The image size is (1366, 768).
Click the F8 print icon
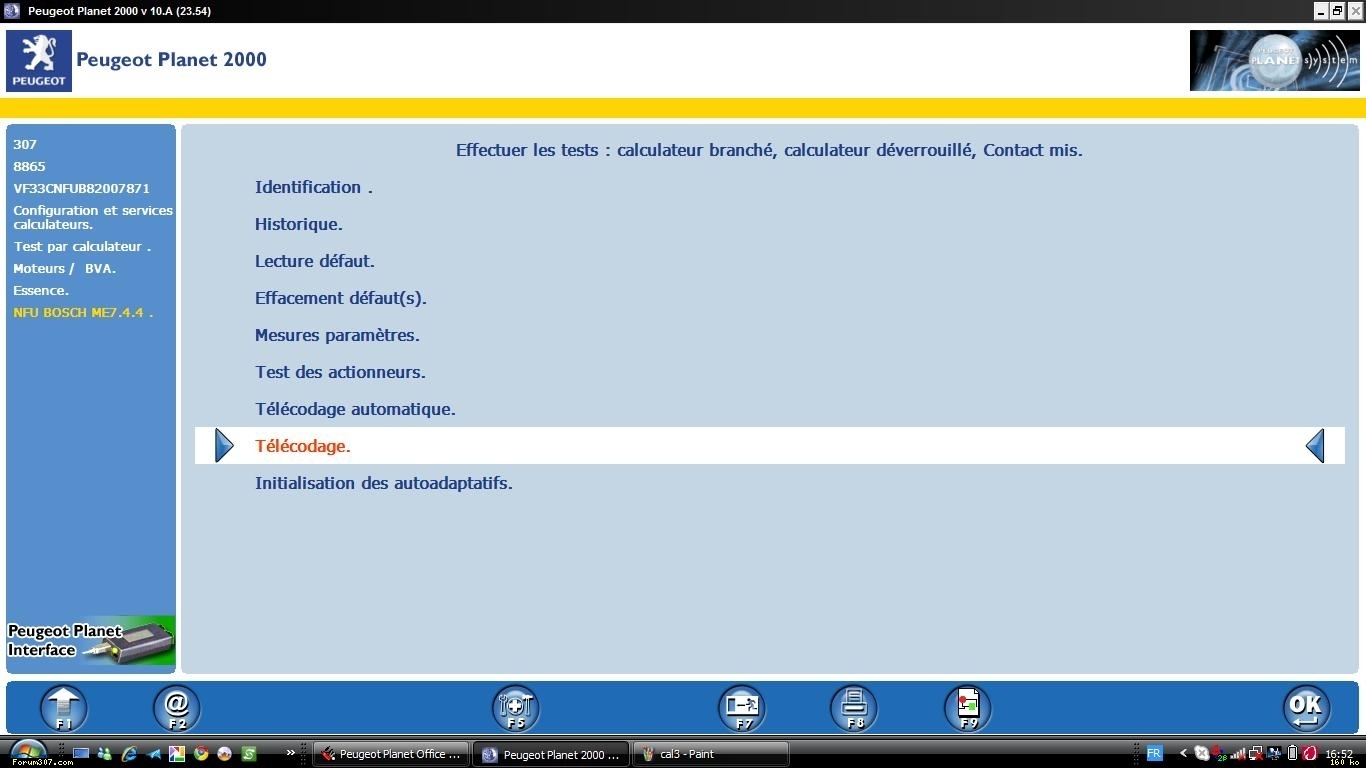click(854, 708)
